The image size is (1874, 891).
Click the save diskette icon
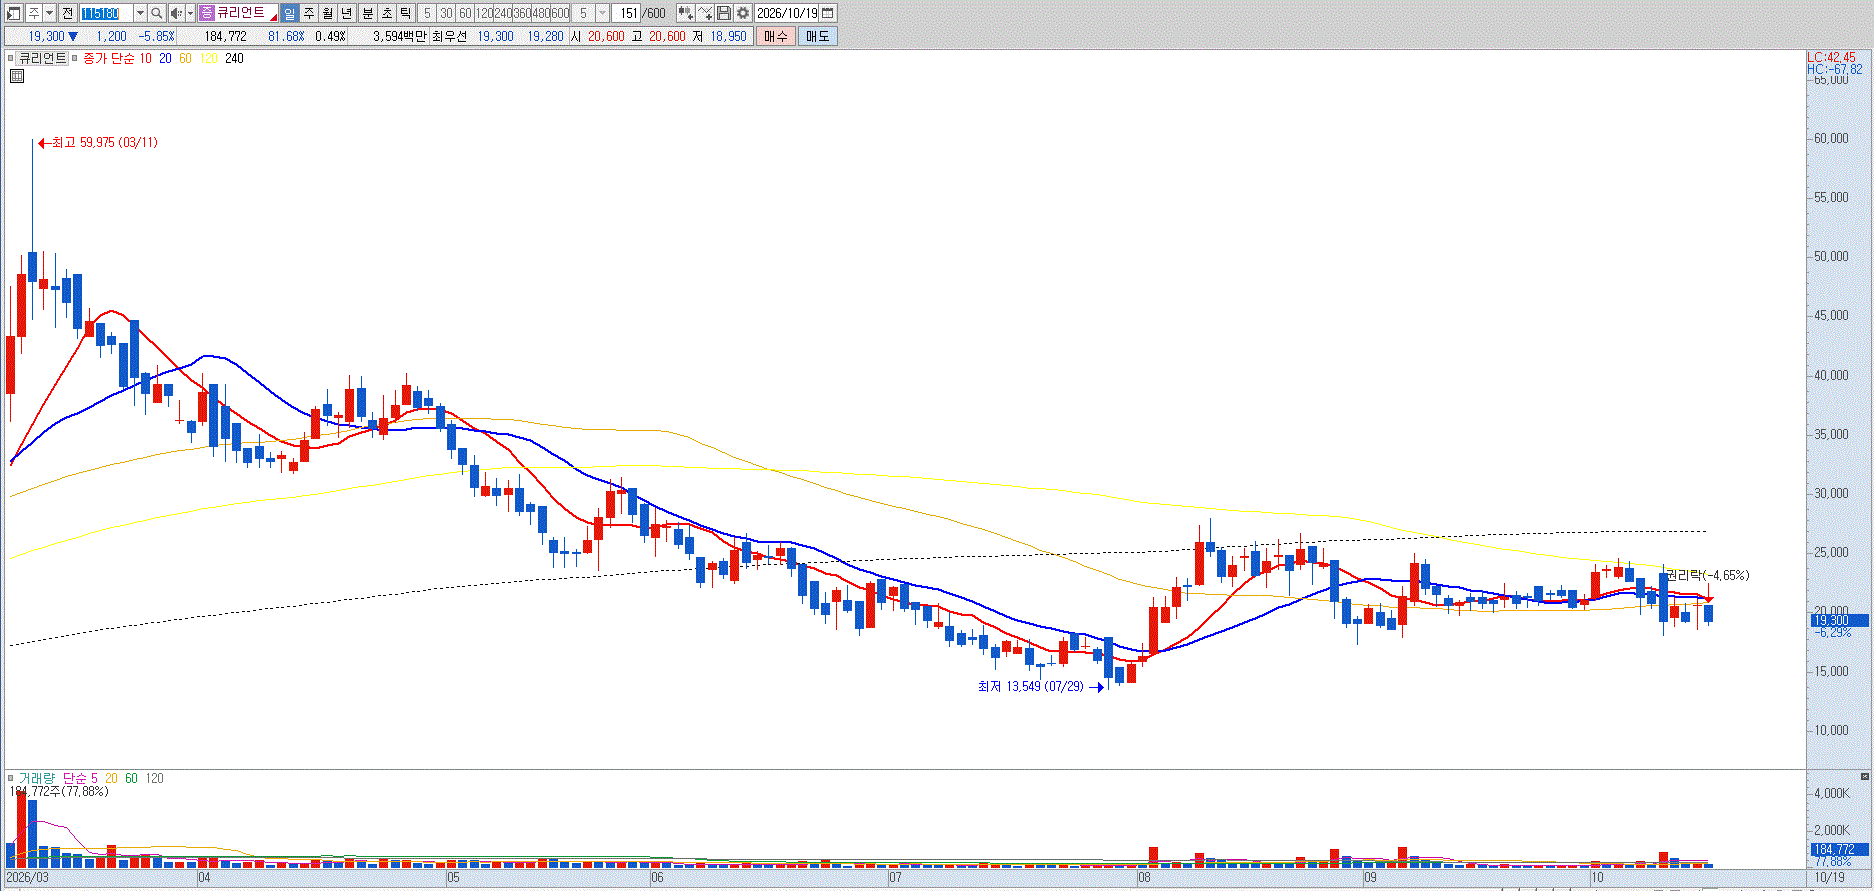coord(724,13)
